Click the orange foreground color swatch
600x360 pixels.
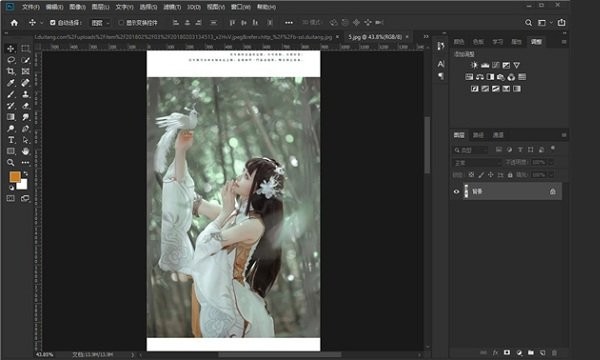coord(15,176)
